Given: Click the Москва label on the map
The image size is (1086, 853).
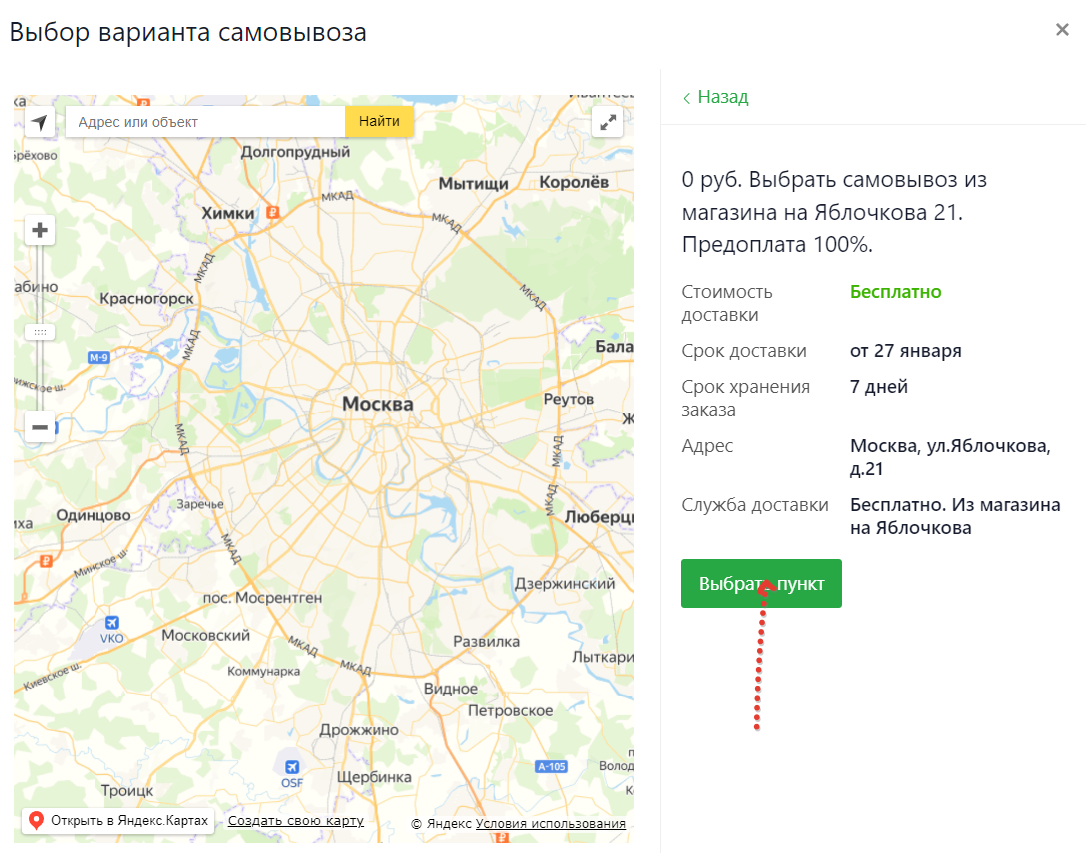Looking at the screenshot, I should 377,405.
